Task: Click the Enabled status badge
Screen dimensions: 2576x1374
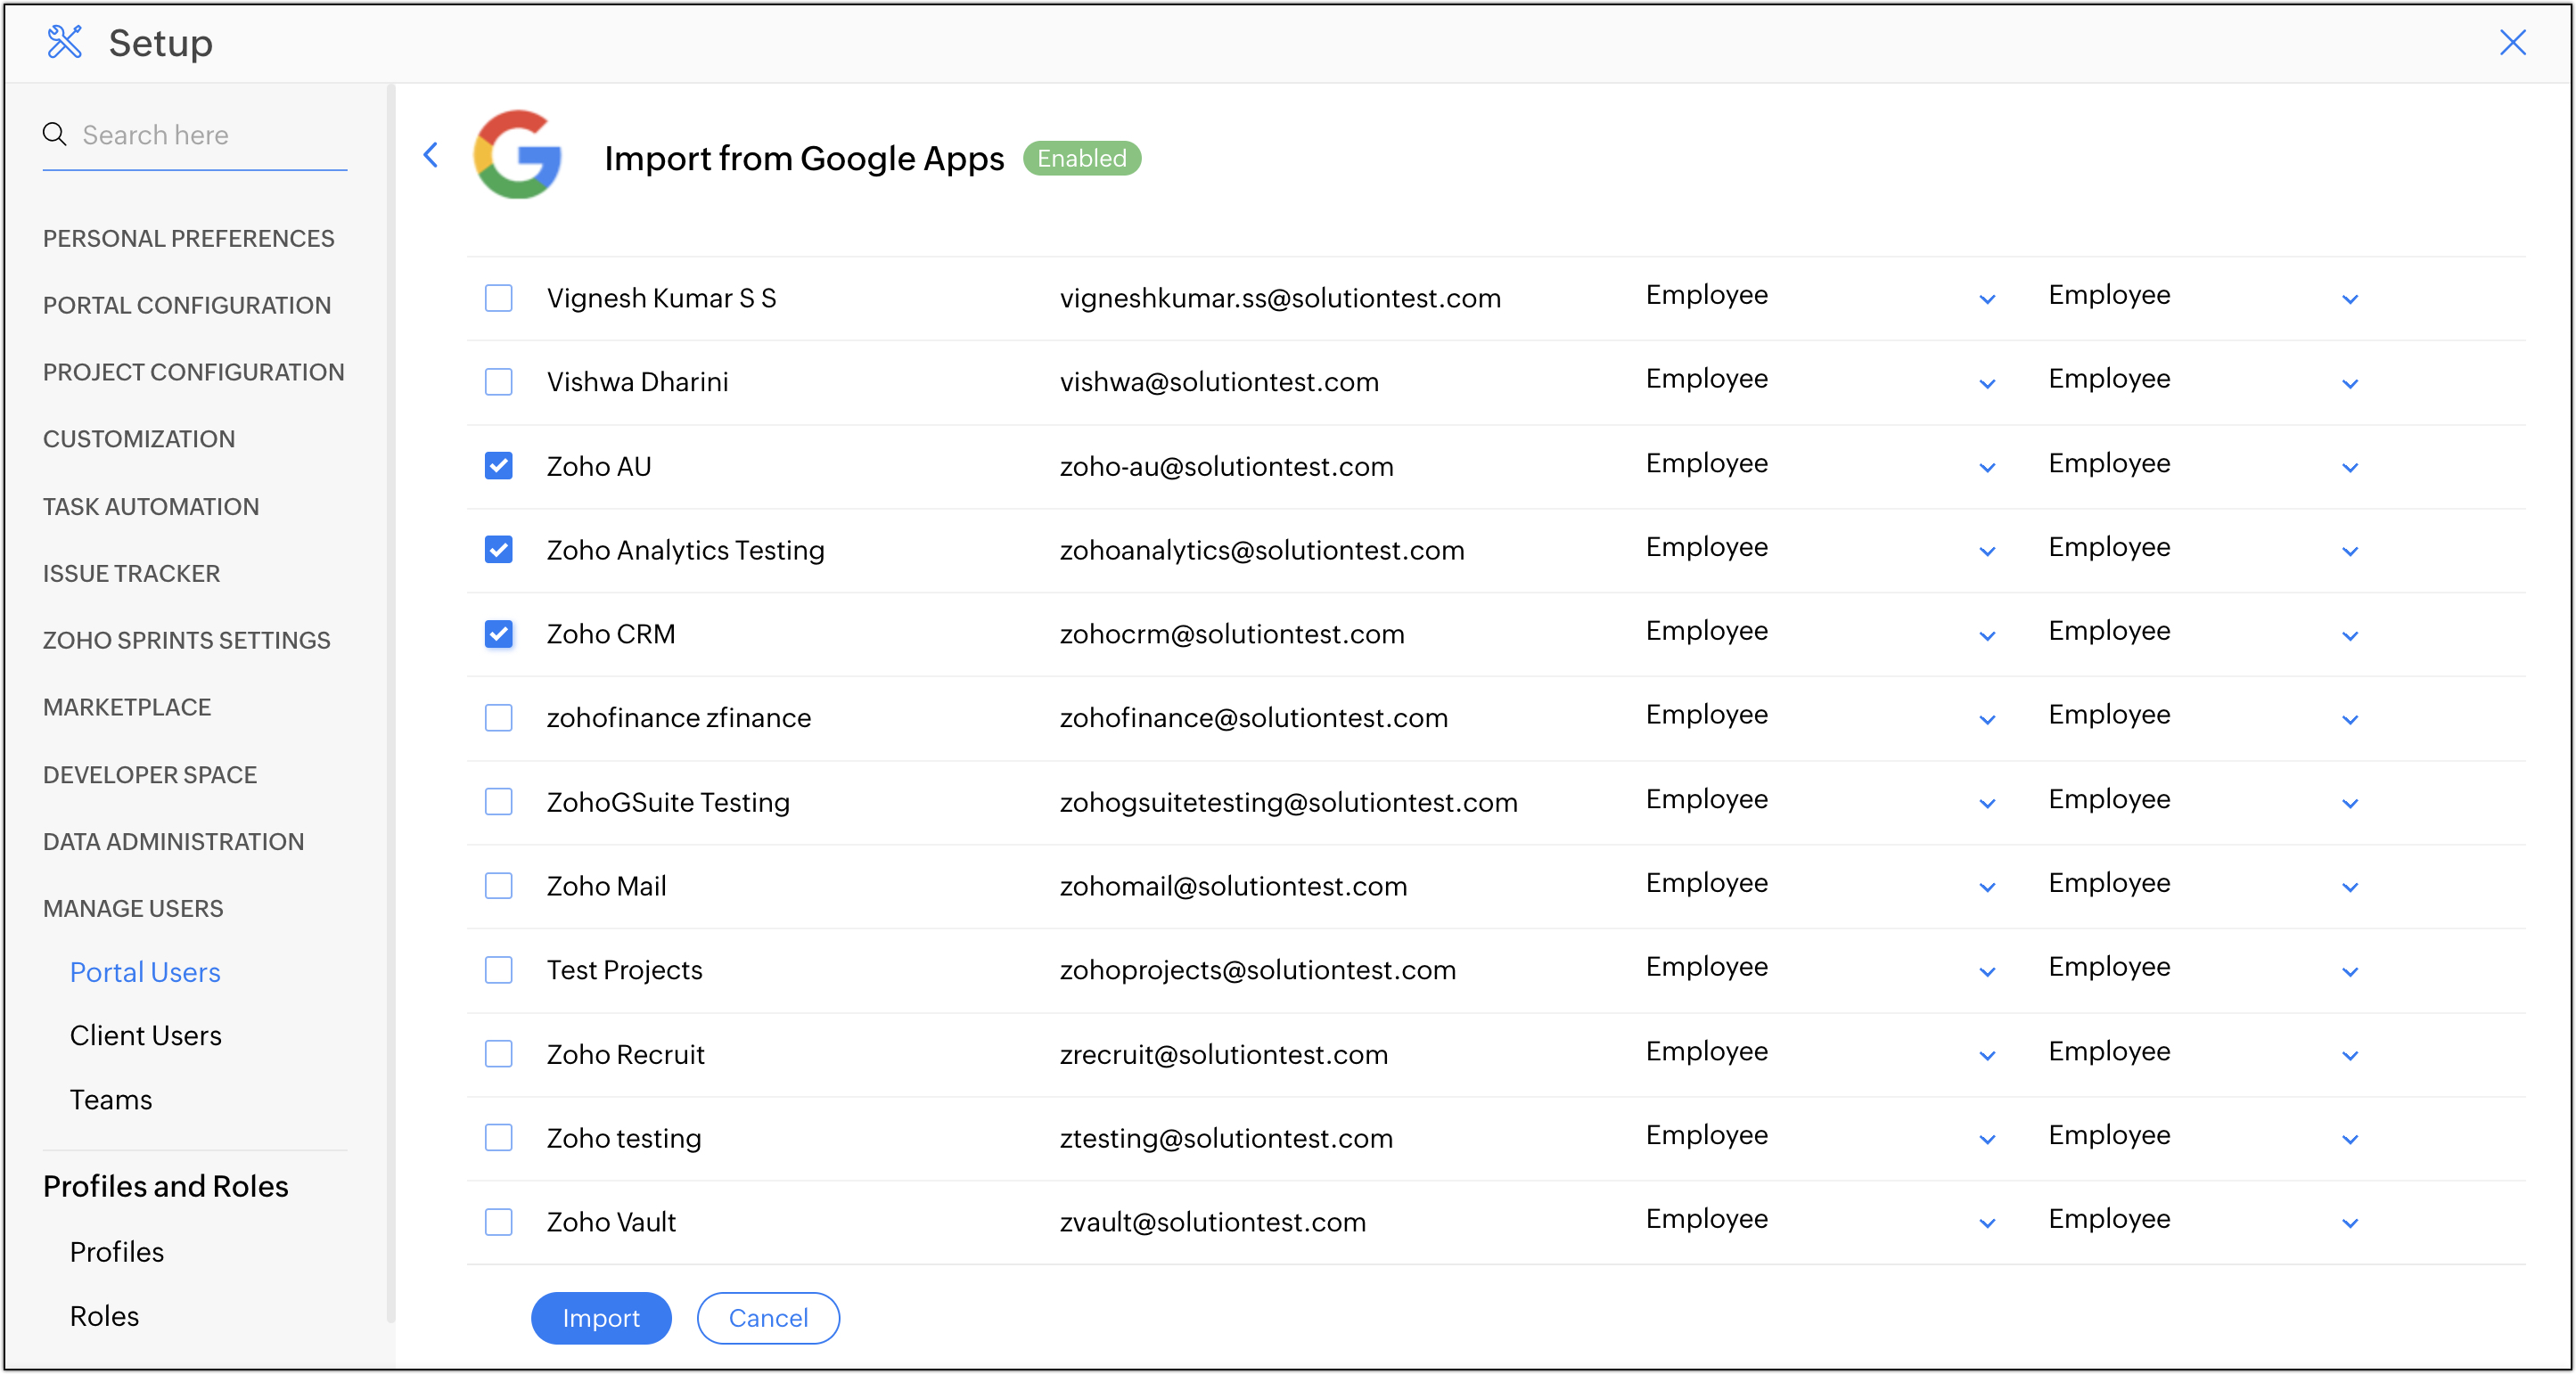Action: click(x=1081, y=158)
